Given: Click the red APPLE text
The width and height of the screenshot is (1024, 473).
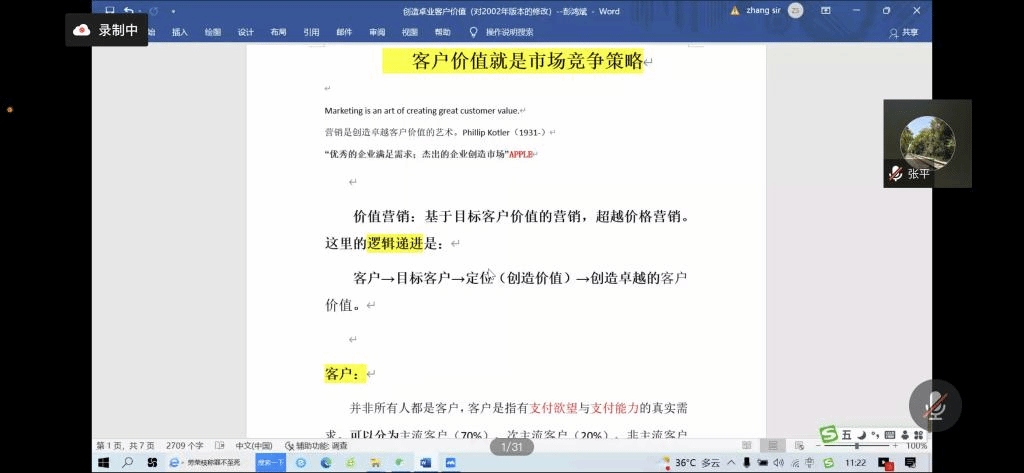Looking at the screenshot, I should coord(521,154).
